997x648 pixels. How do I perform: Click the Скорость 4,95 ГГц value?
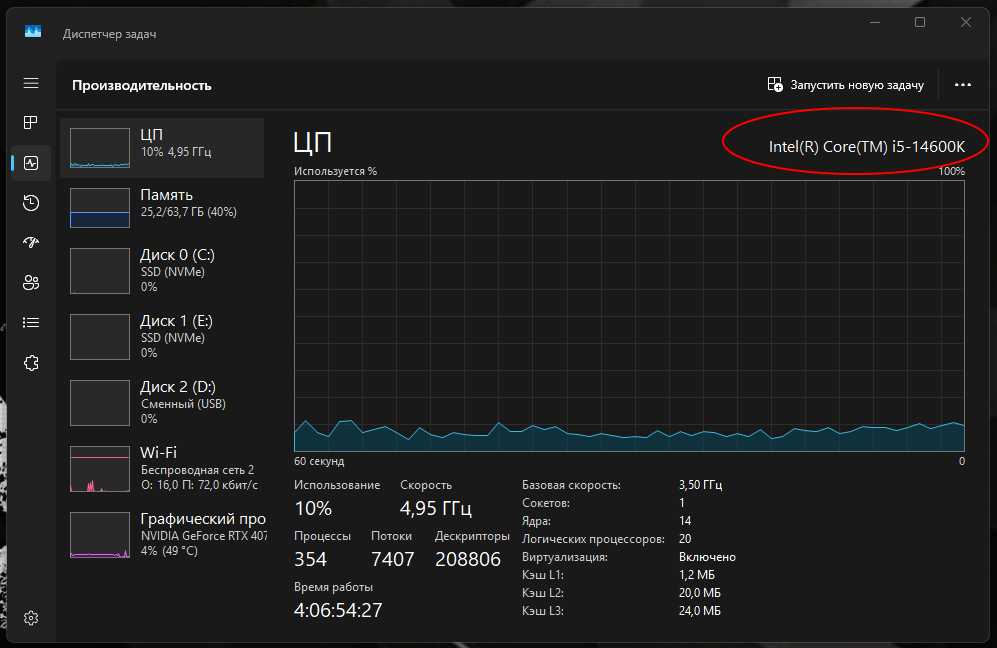click(436, 508)
